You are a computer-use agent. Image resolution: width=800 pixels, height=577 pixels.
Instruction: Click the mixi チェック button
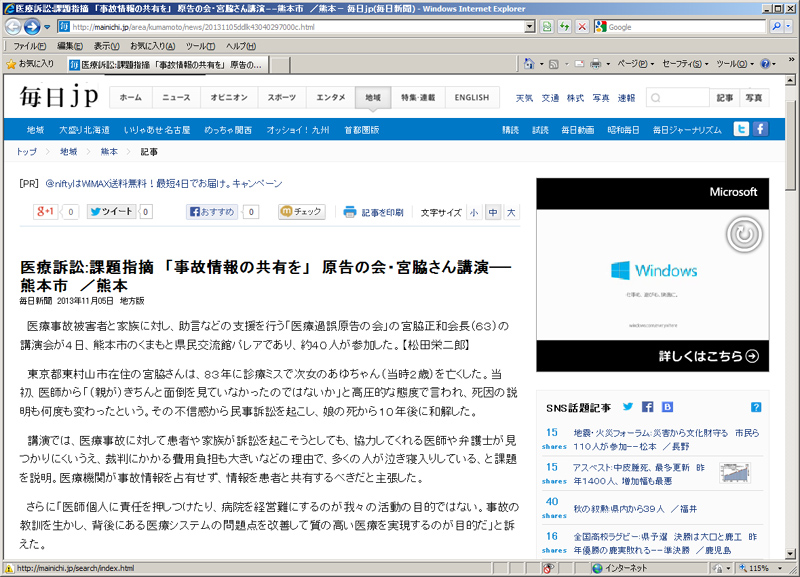pos(302,211)
